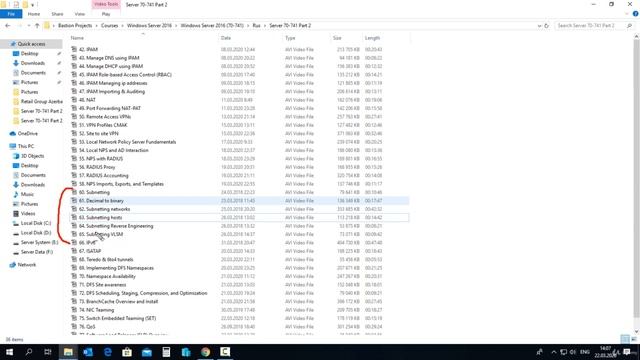Open Local Disk (C:) in sidebar
Image resolution: width=640 pixels, height=360 pixels.
(x=36, y=223)
